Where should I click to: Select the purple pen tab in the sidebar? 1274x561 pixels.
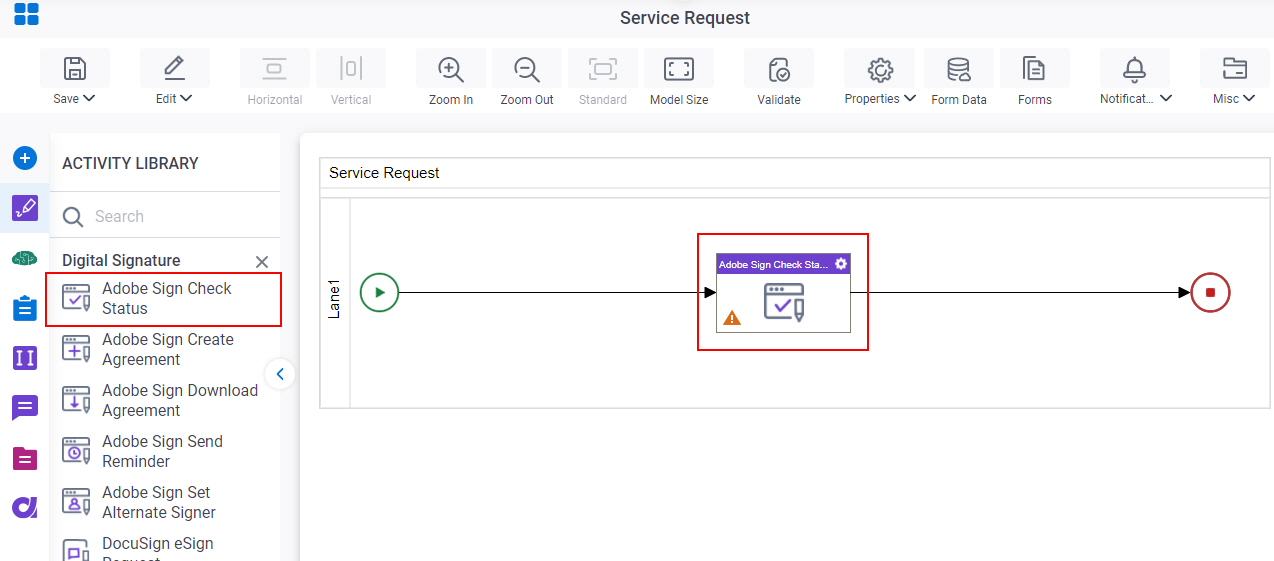pos(25,208)
